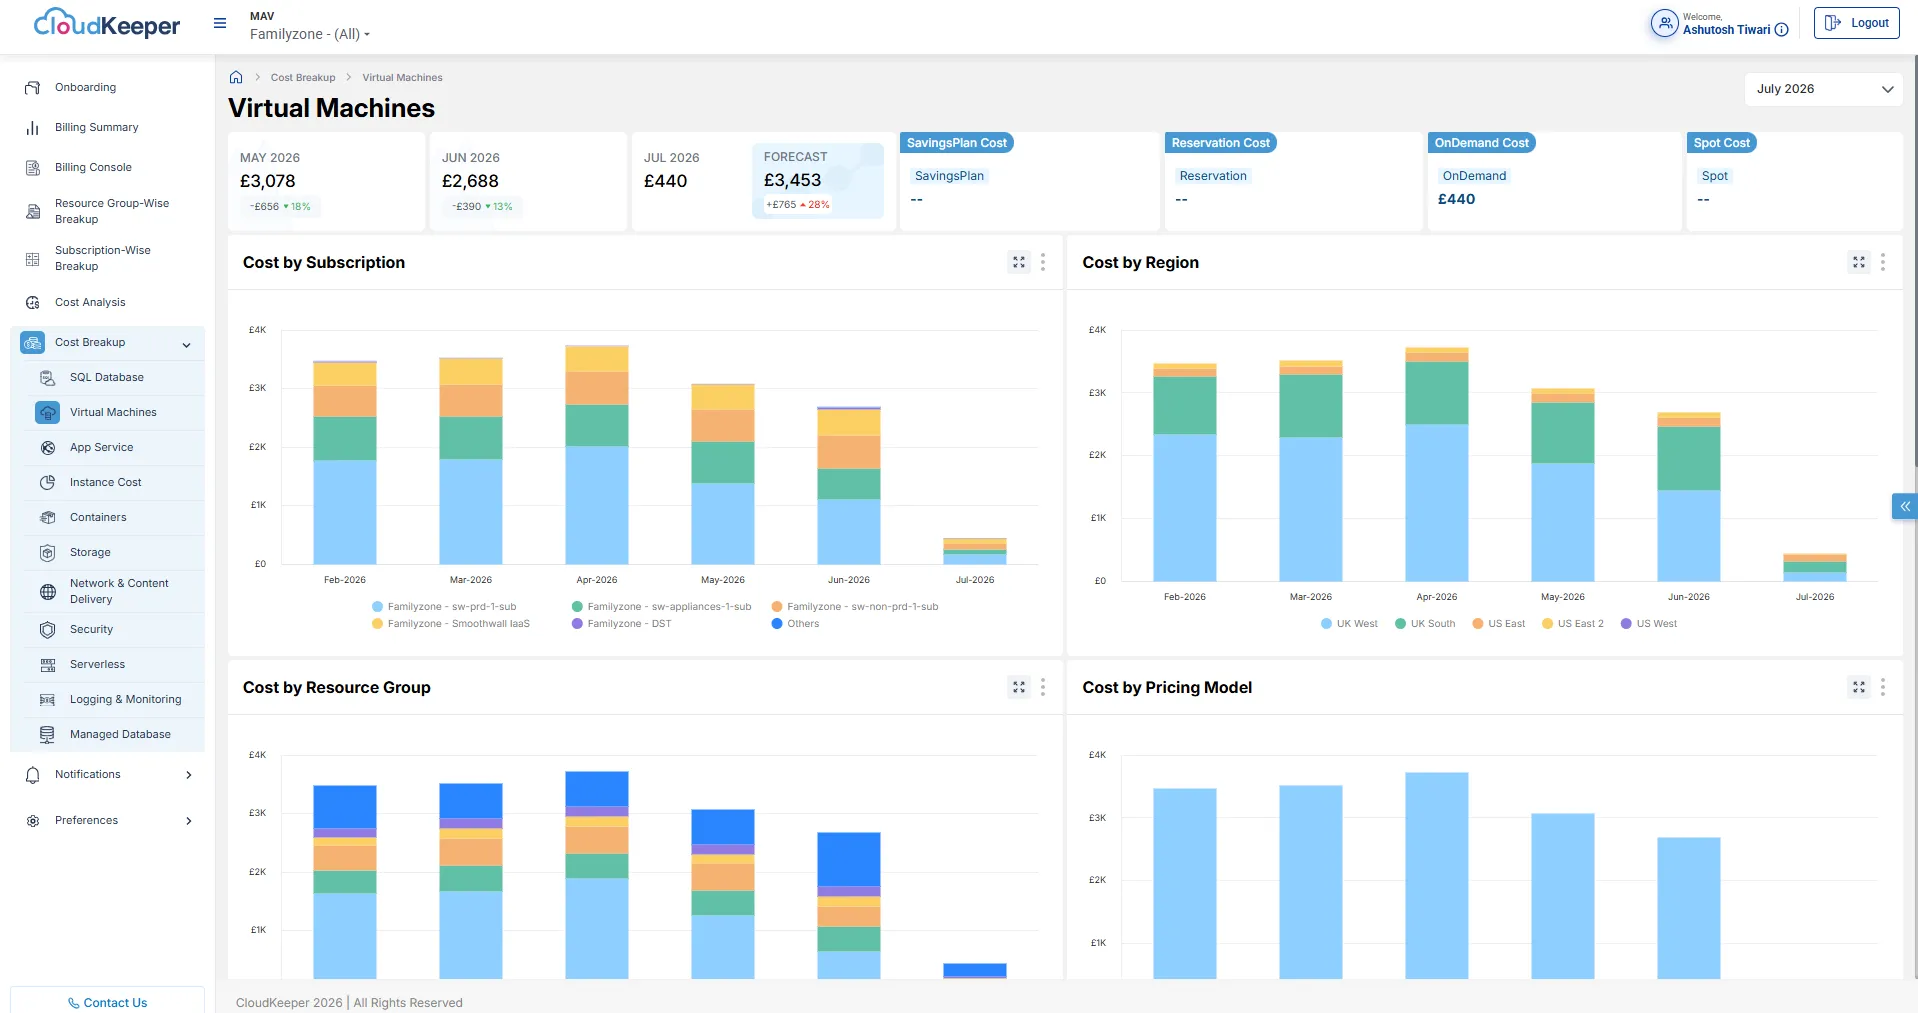The height and width of the screenshot is (1013, 1918).
Task: Click the Managed Database icon
Action: (x=47, y=734)
